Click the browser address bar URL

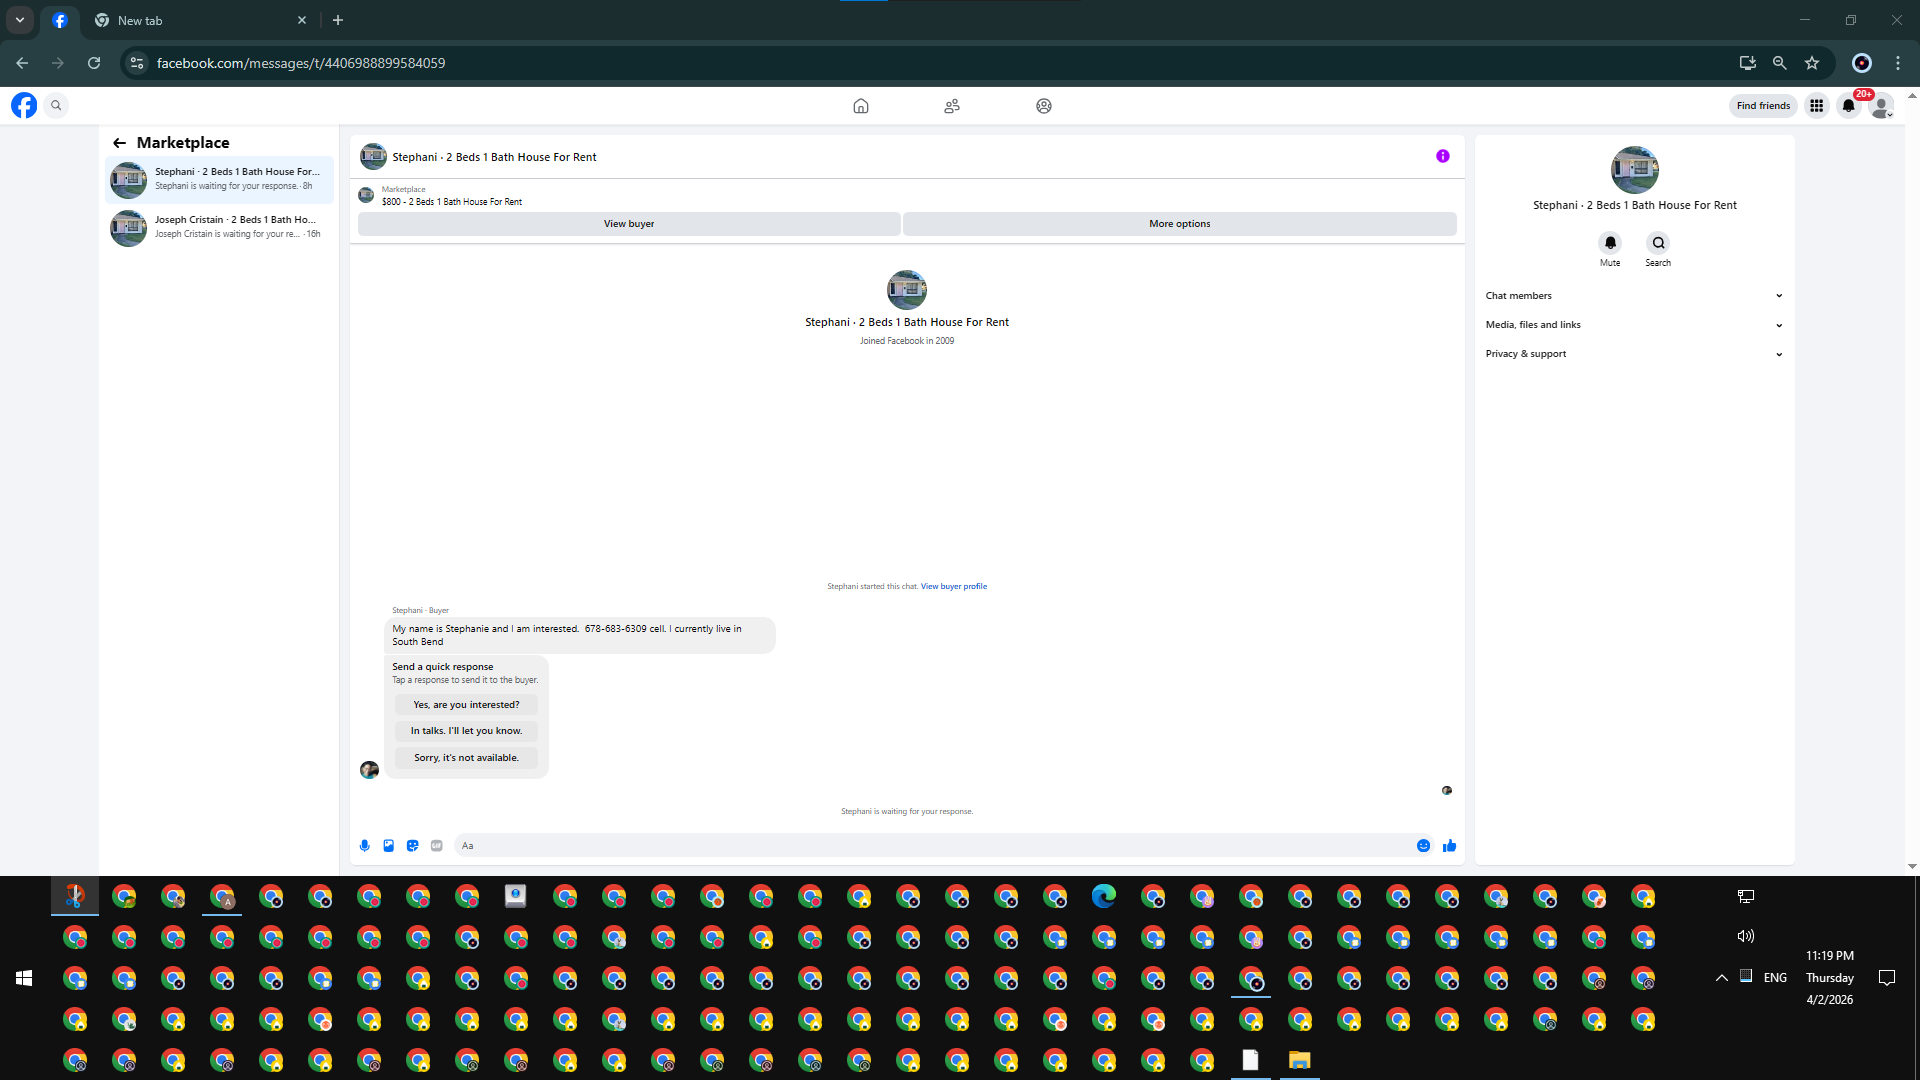(x=301, y=63)
